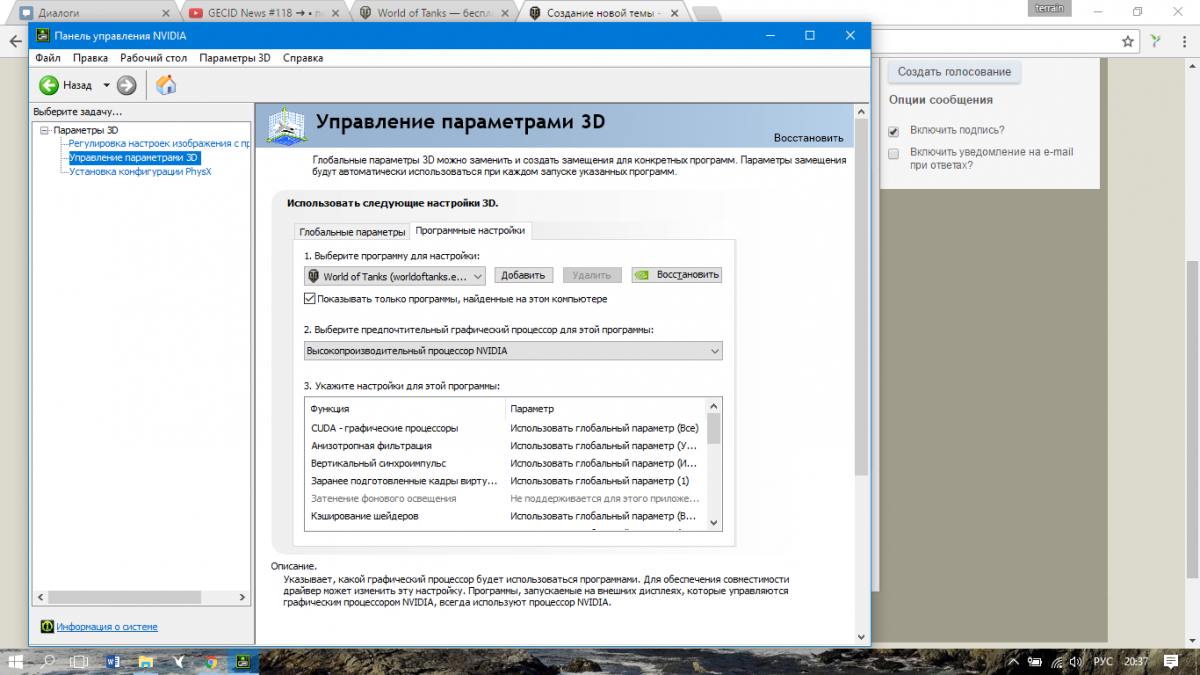Click the taskbar search magnifier icon
The image size is (1200, 675).
pyautogui.click(x=47, y=661)
